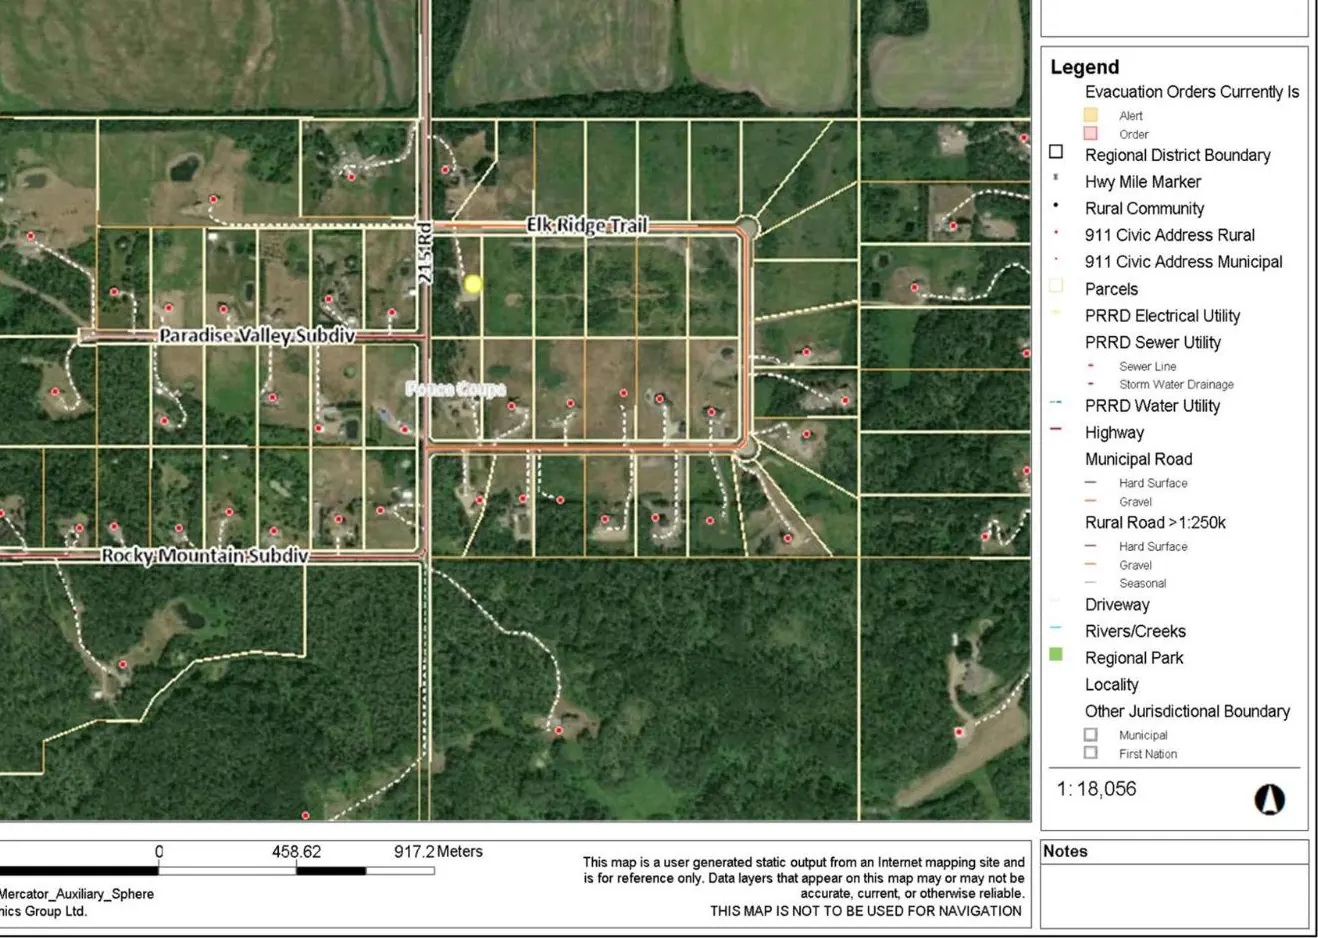
Task: Click the 215 Rd road label
Action: (425, 253)
